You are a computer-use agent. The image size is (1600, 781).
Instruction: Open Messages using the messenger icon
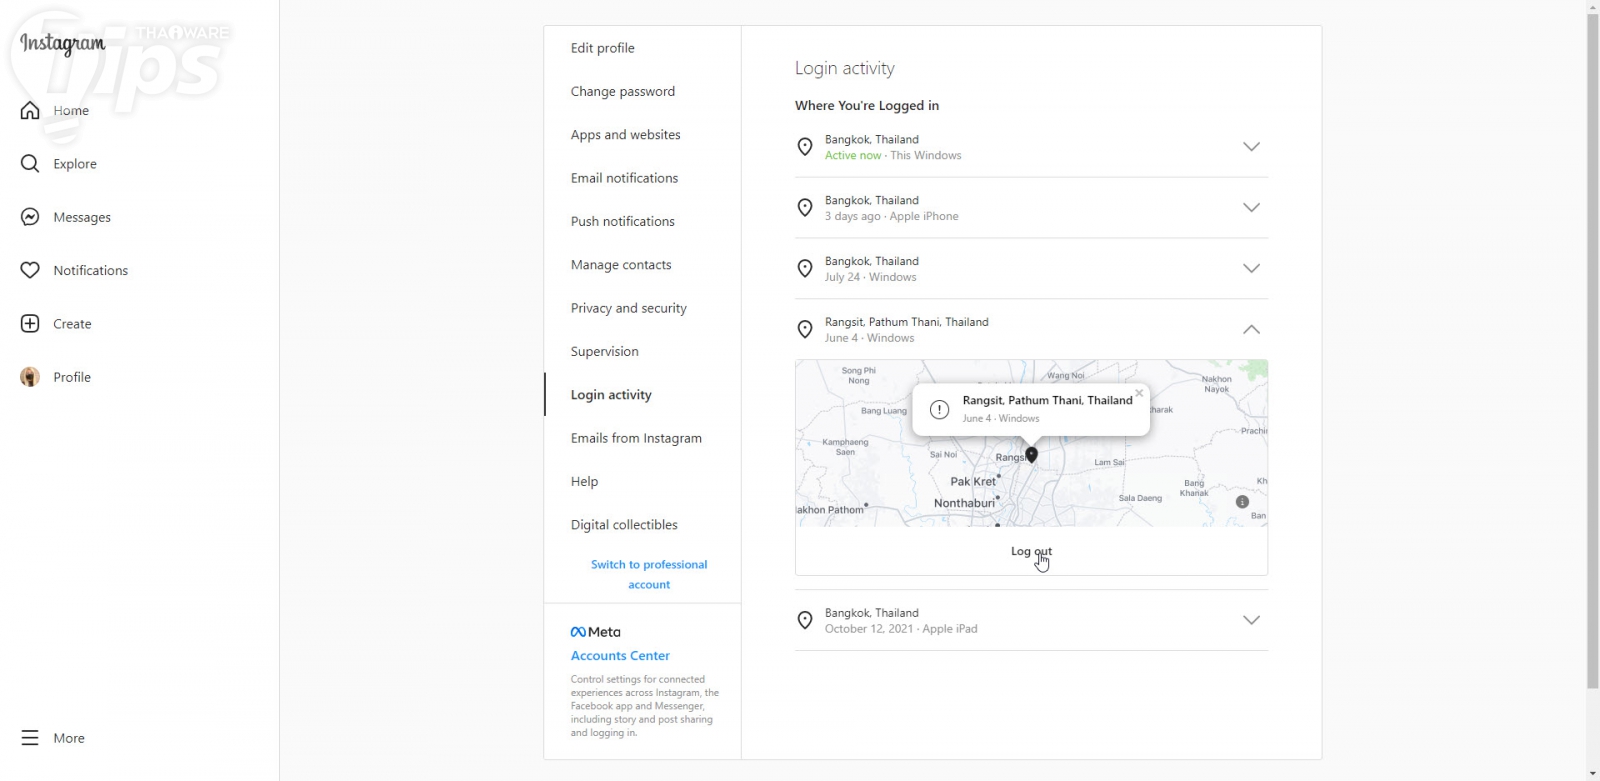30,217
